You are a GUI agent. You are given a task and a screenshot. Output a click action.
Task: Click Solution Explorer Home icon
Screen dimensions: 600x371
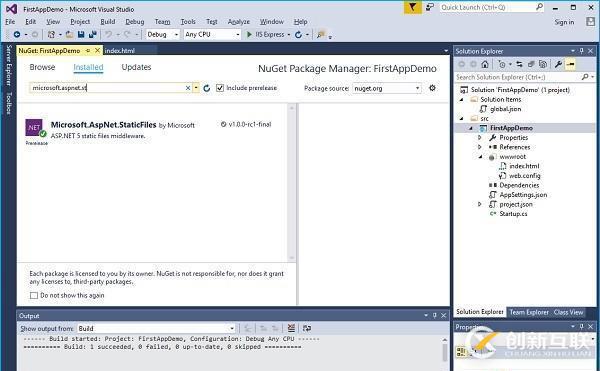[x=485, y=64]
